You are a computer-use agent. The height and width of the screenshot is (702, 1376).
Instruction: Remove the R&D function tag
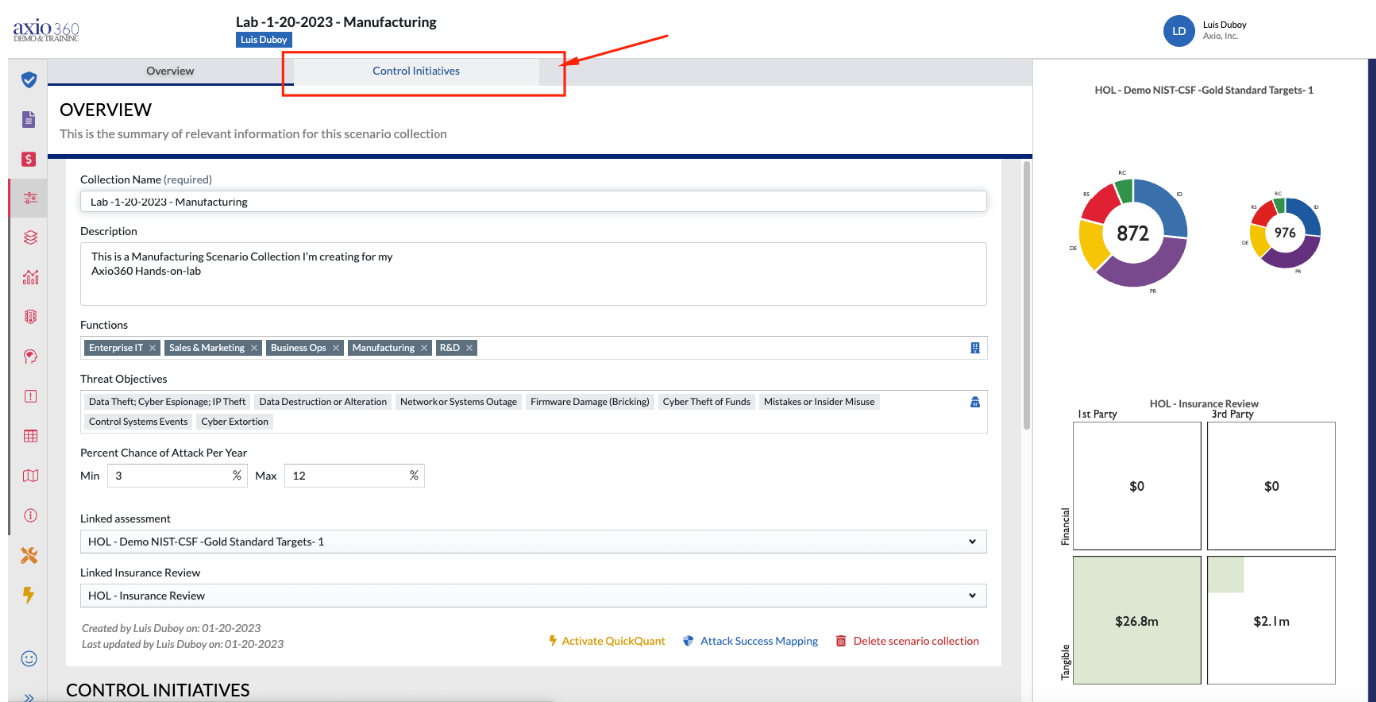coord(469,348)
